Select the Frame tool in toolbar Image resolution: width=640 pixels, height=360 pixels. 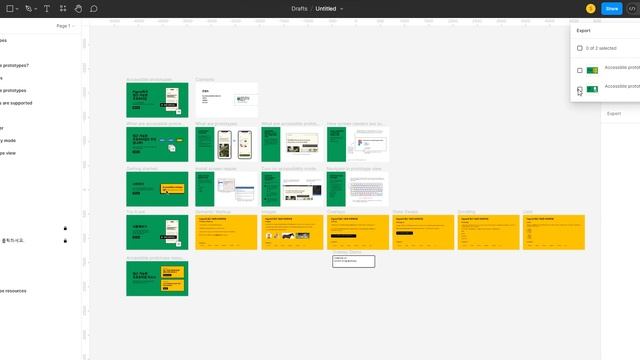tap(10, 9)
